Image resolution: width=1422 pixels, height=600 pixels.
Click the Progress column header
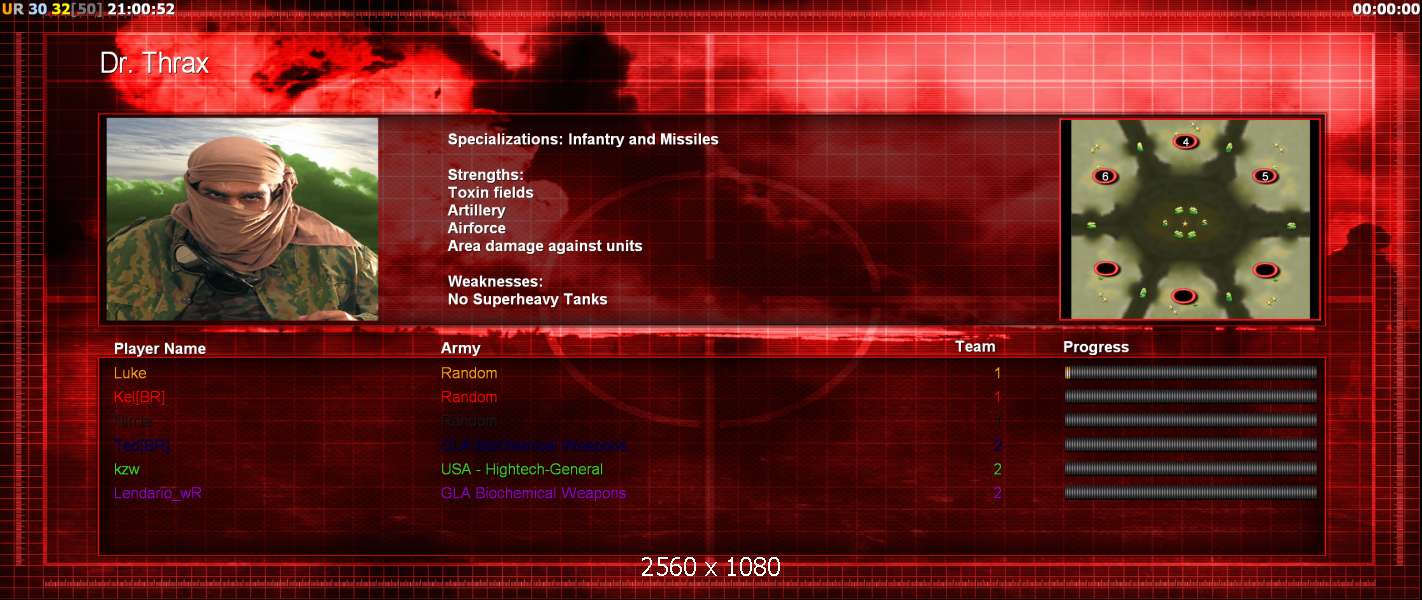coord(1096,347)
